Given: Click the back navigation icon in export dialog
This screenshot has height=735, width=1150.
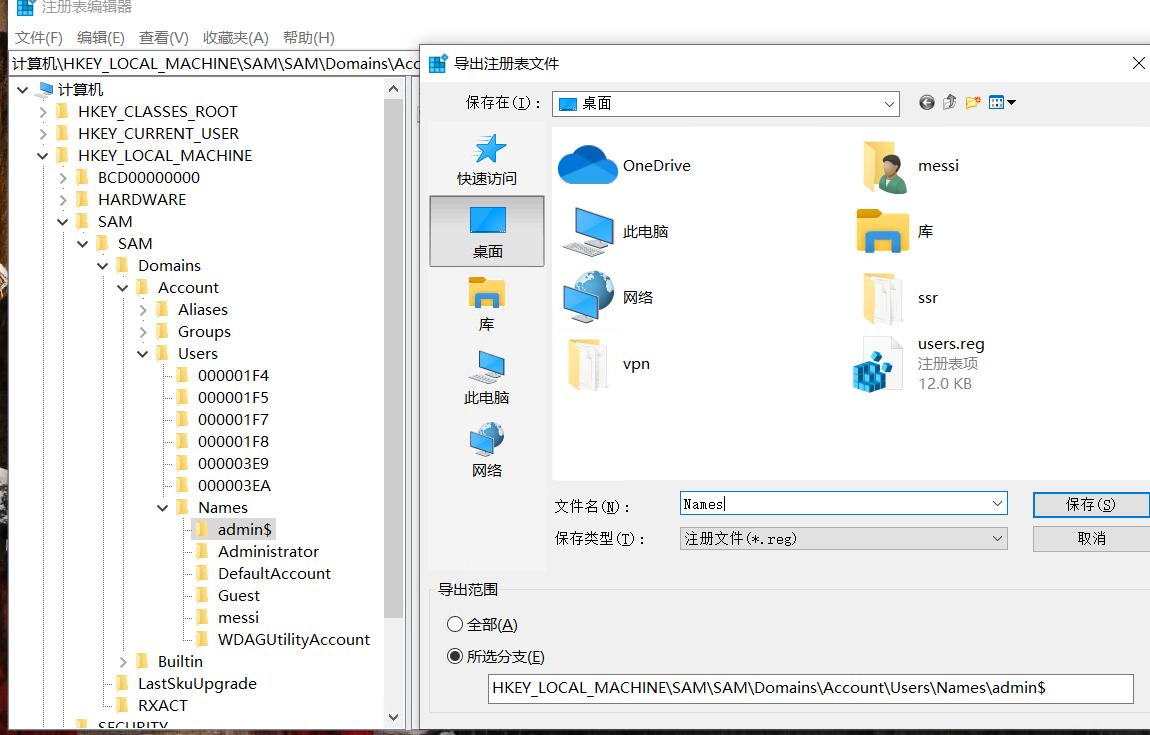Looking at the screenshot, I should (x=926, y=102).
